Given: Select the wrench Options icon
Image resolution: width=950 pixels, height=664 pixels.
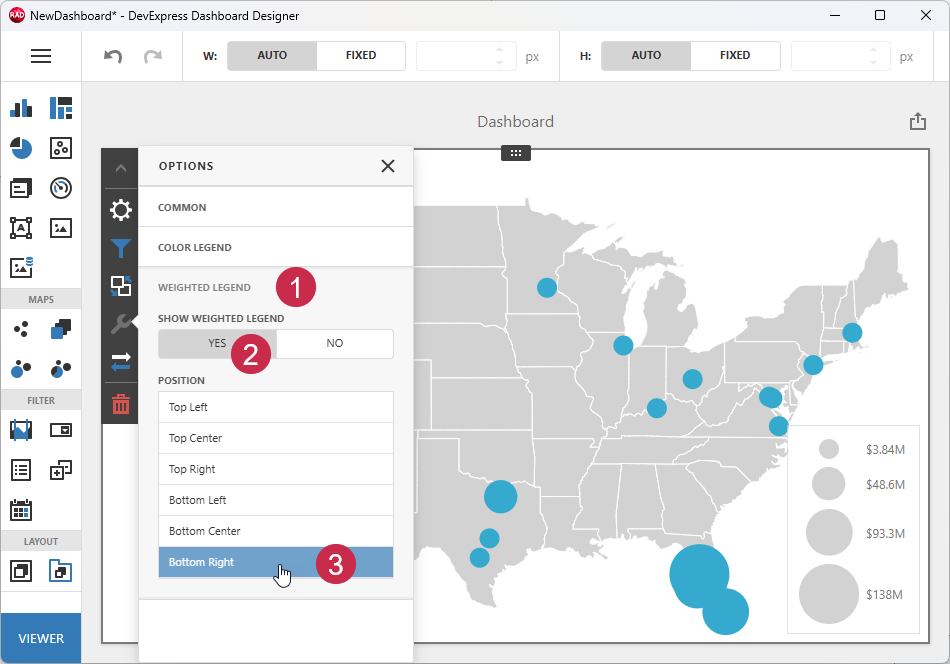Looking at the screenshot, I should 120,324.
